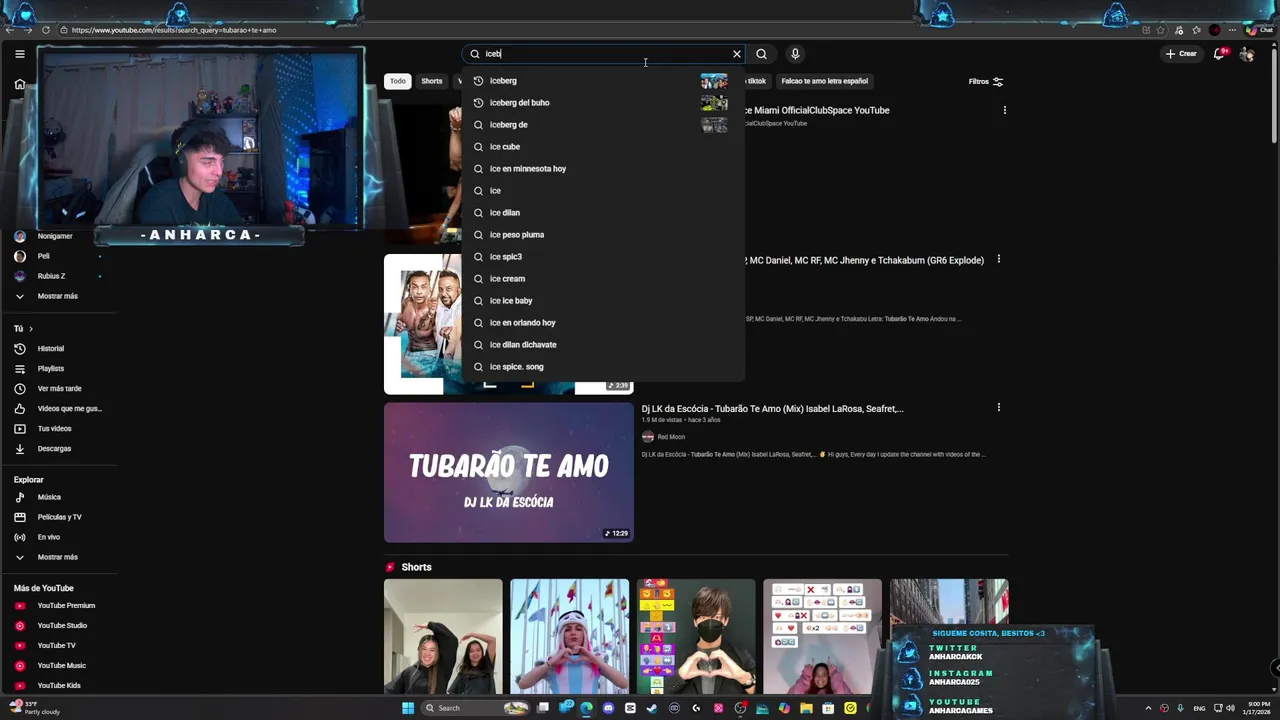Open the first Shorts thumbnail with two girls
Viewport: 1280px width, 720px height.
click(x=443, y=636)
